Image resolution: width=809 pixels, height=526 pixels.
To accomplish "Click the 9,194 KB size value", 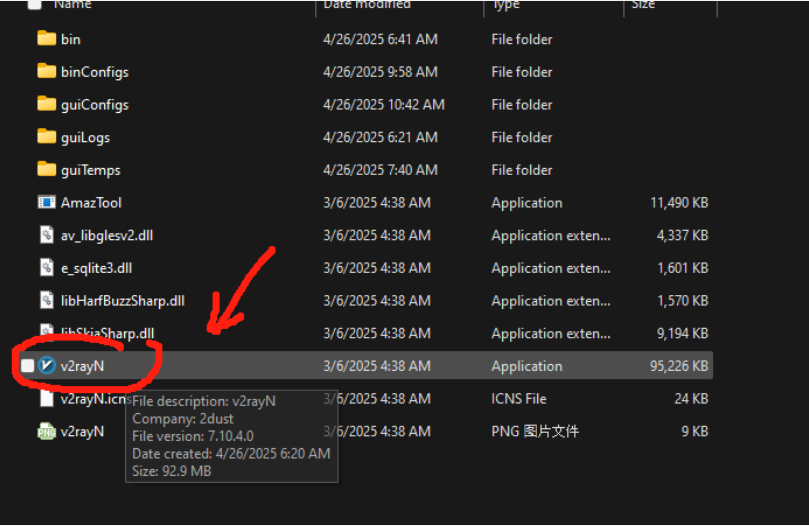I will click(x=682, y=333).
